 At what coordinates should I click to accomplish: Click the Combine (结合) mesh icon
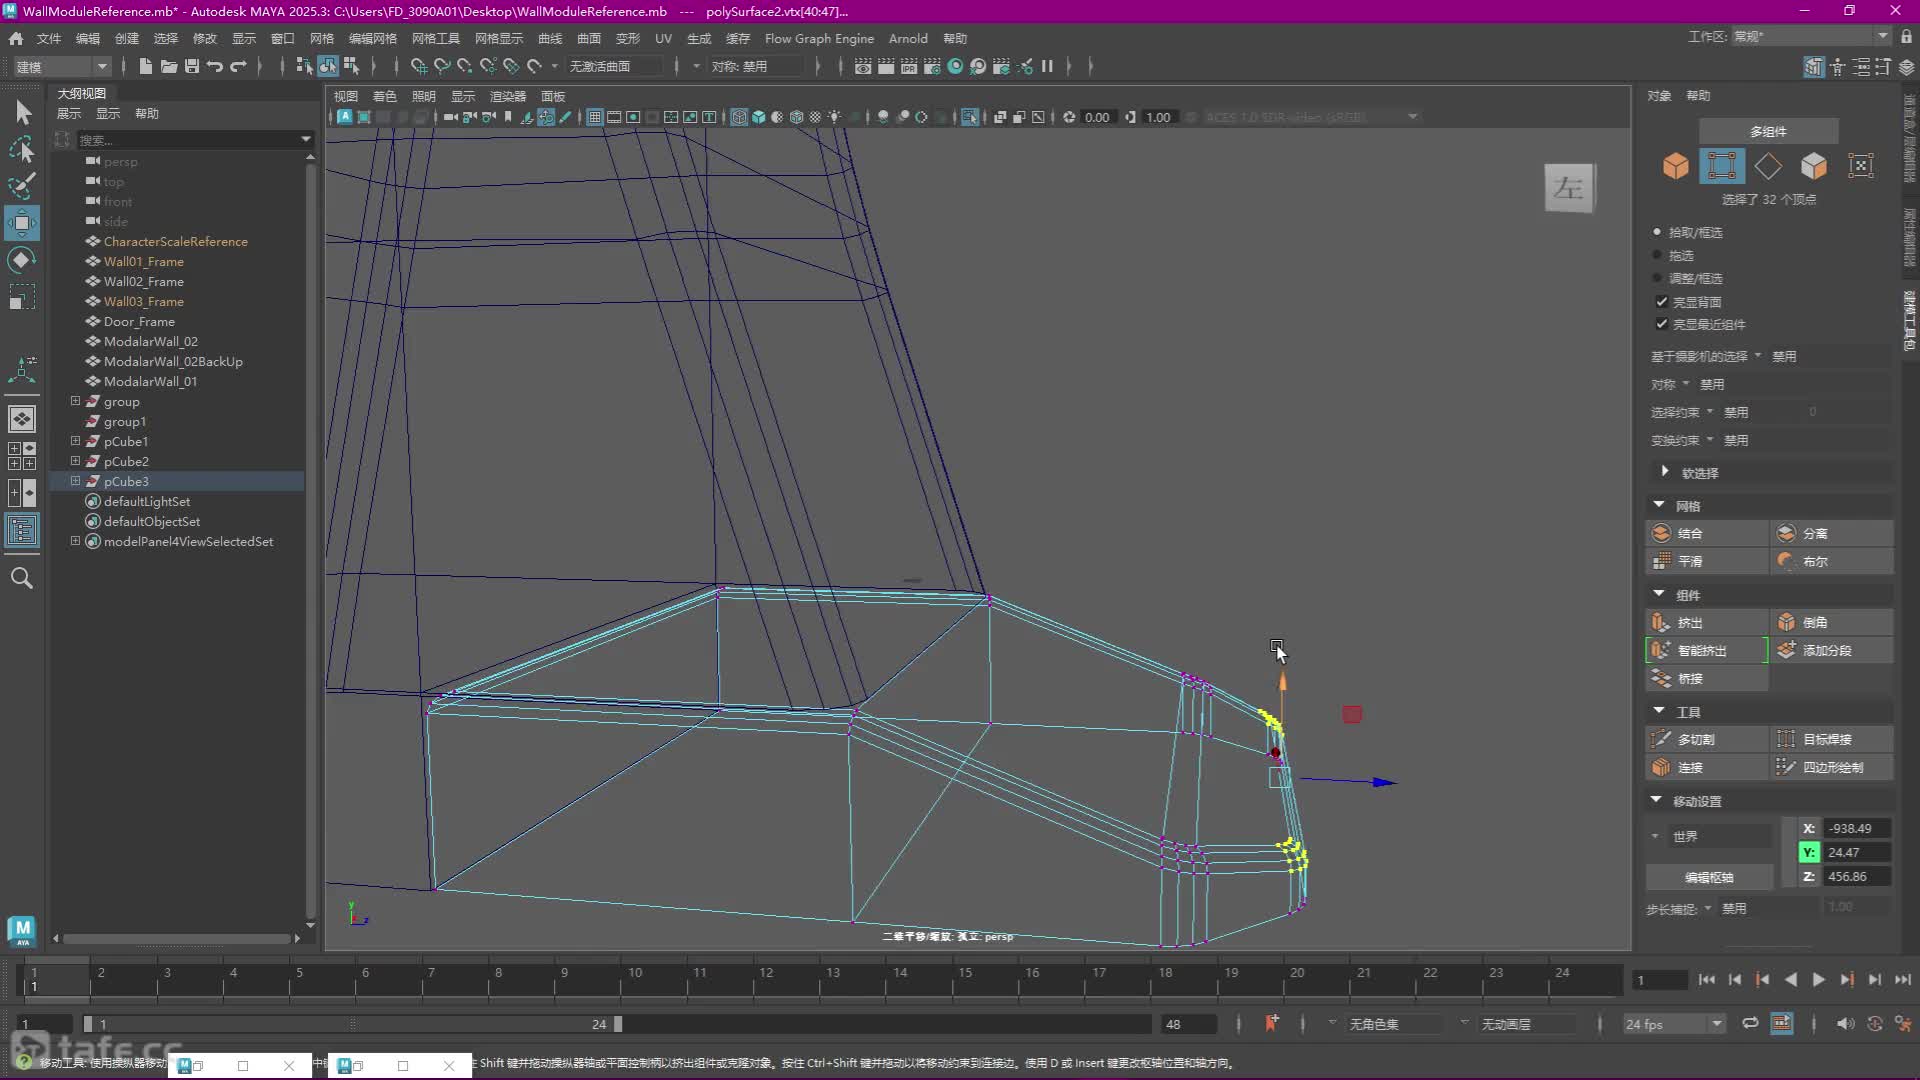pyautogui.click(x=1662, y=533)
